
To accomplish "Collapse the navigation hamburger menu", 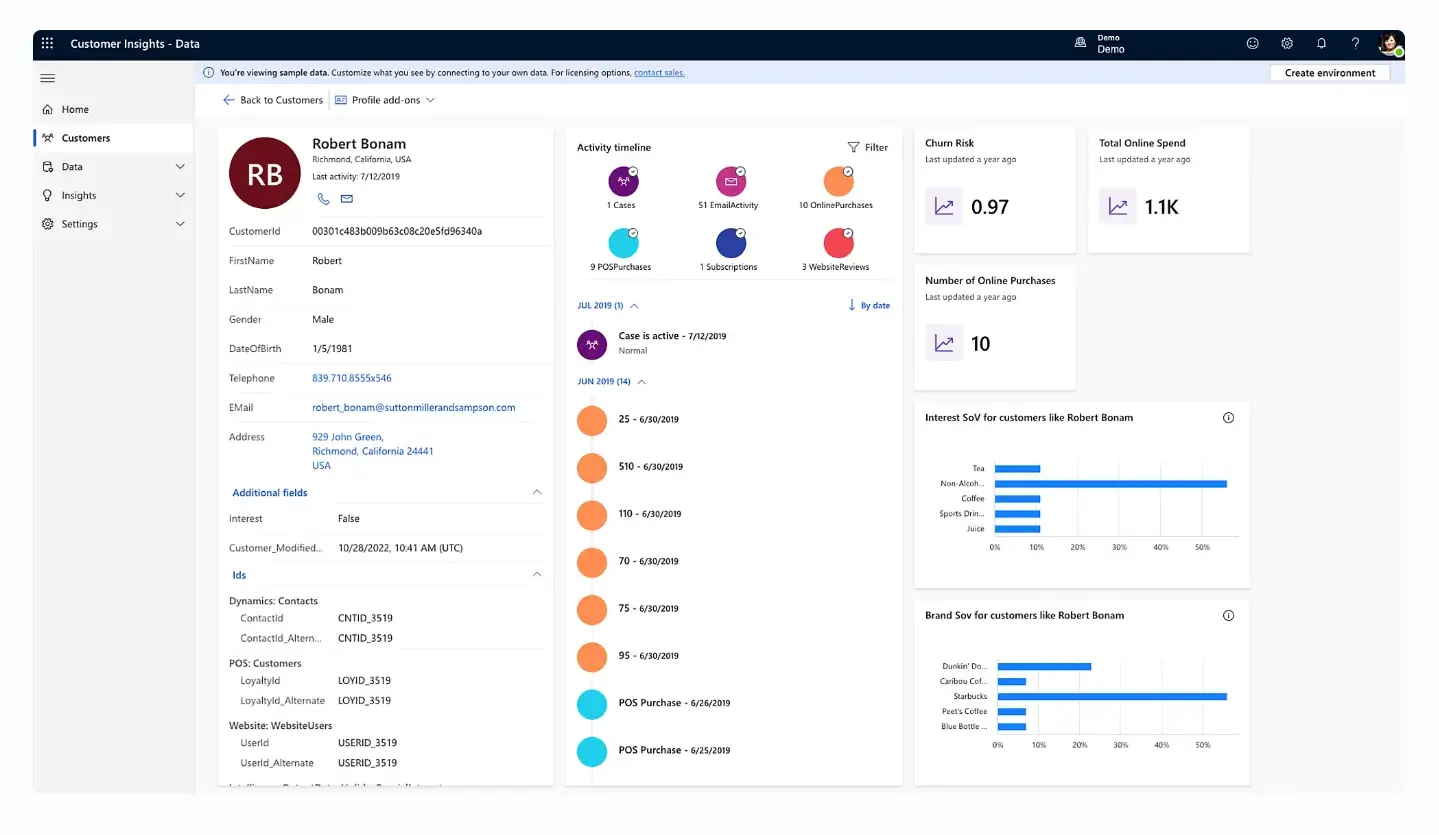I will tap(47, 77).
